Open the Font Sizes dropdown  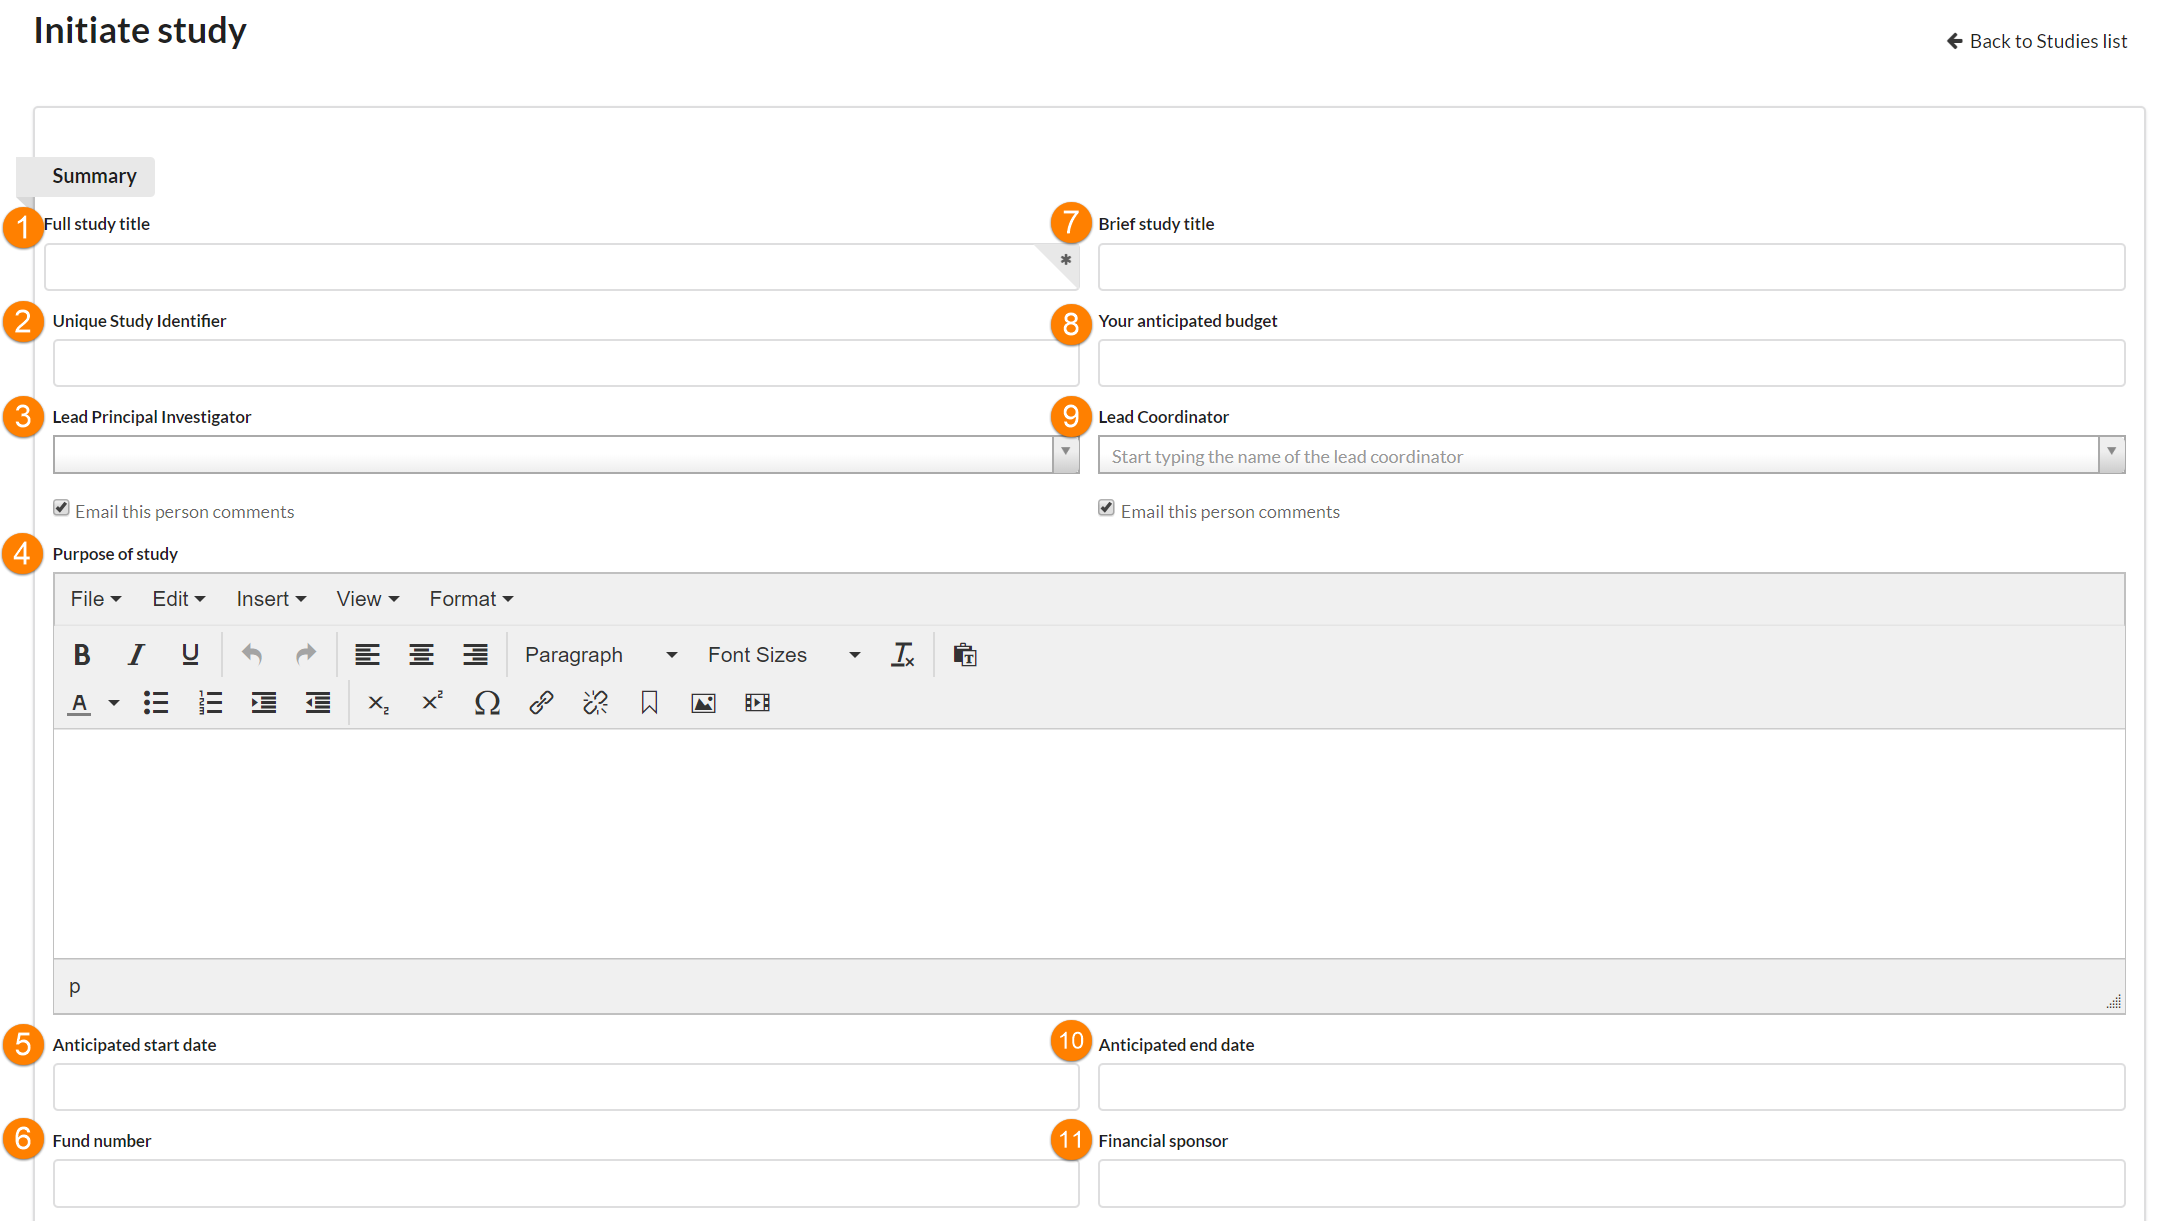[x=783, y=655]
